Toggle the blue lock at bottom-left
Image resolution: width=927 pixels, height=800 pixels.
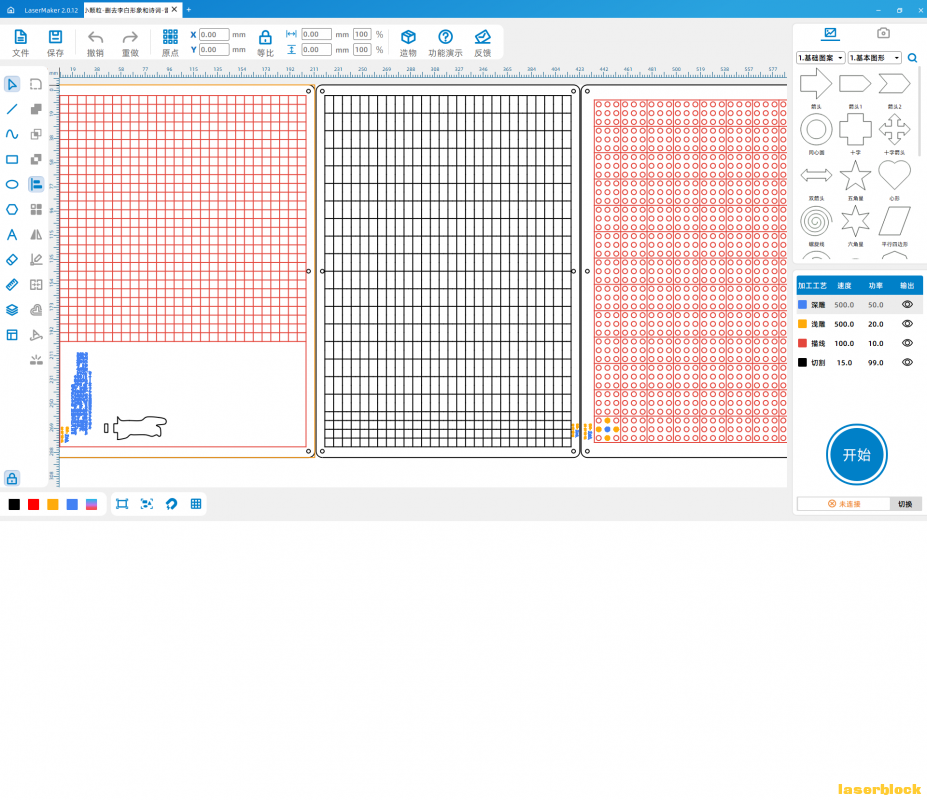point(12,478)
